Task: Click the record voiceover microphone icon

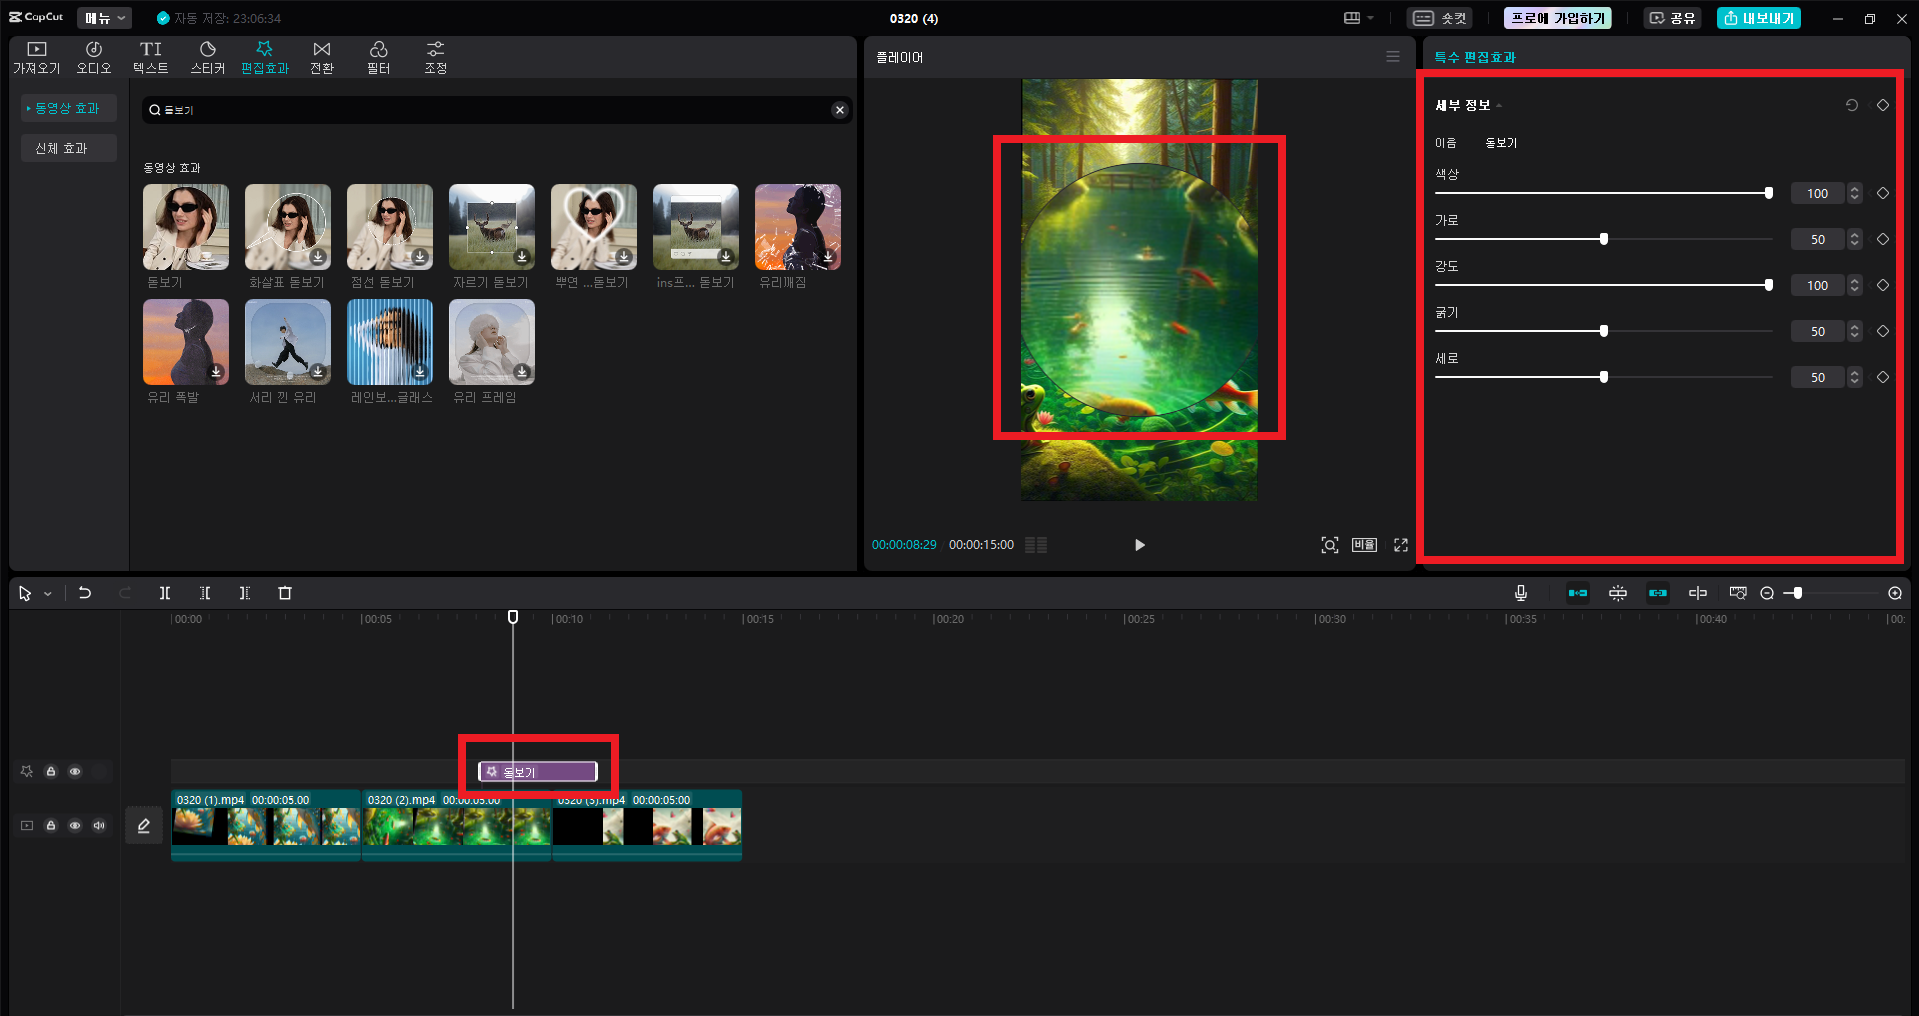Action: coord(1521,593)
